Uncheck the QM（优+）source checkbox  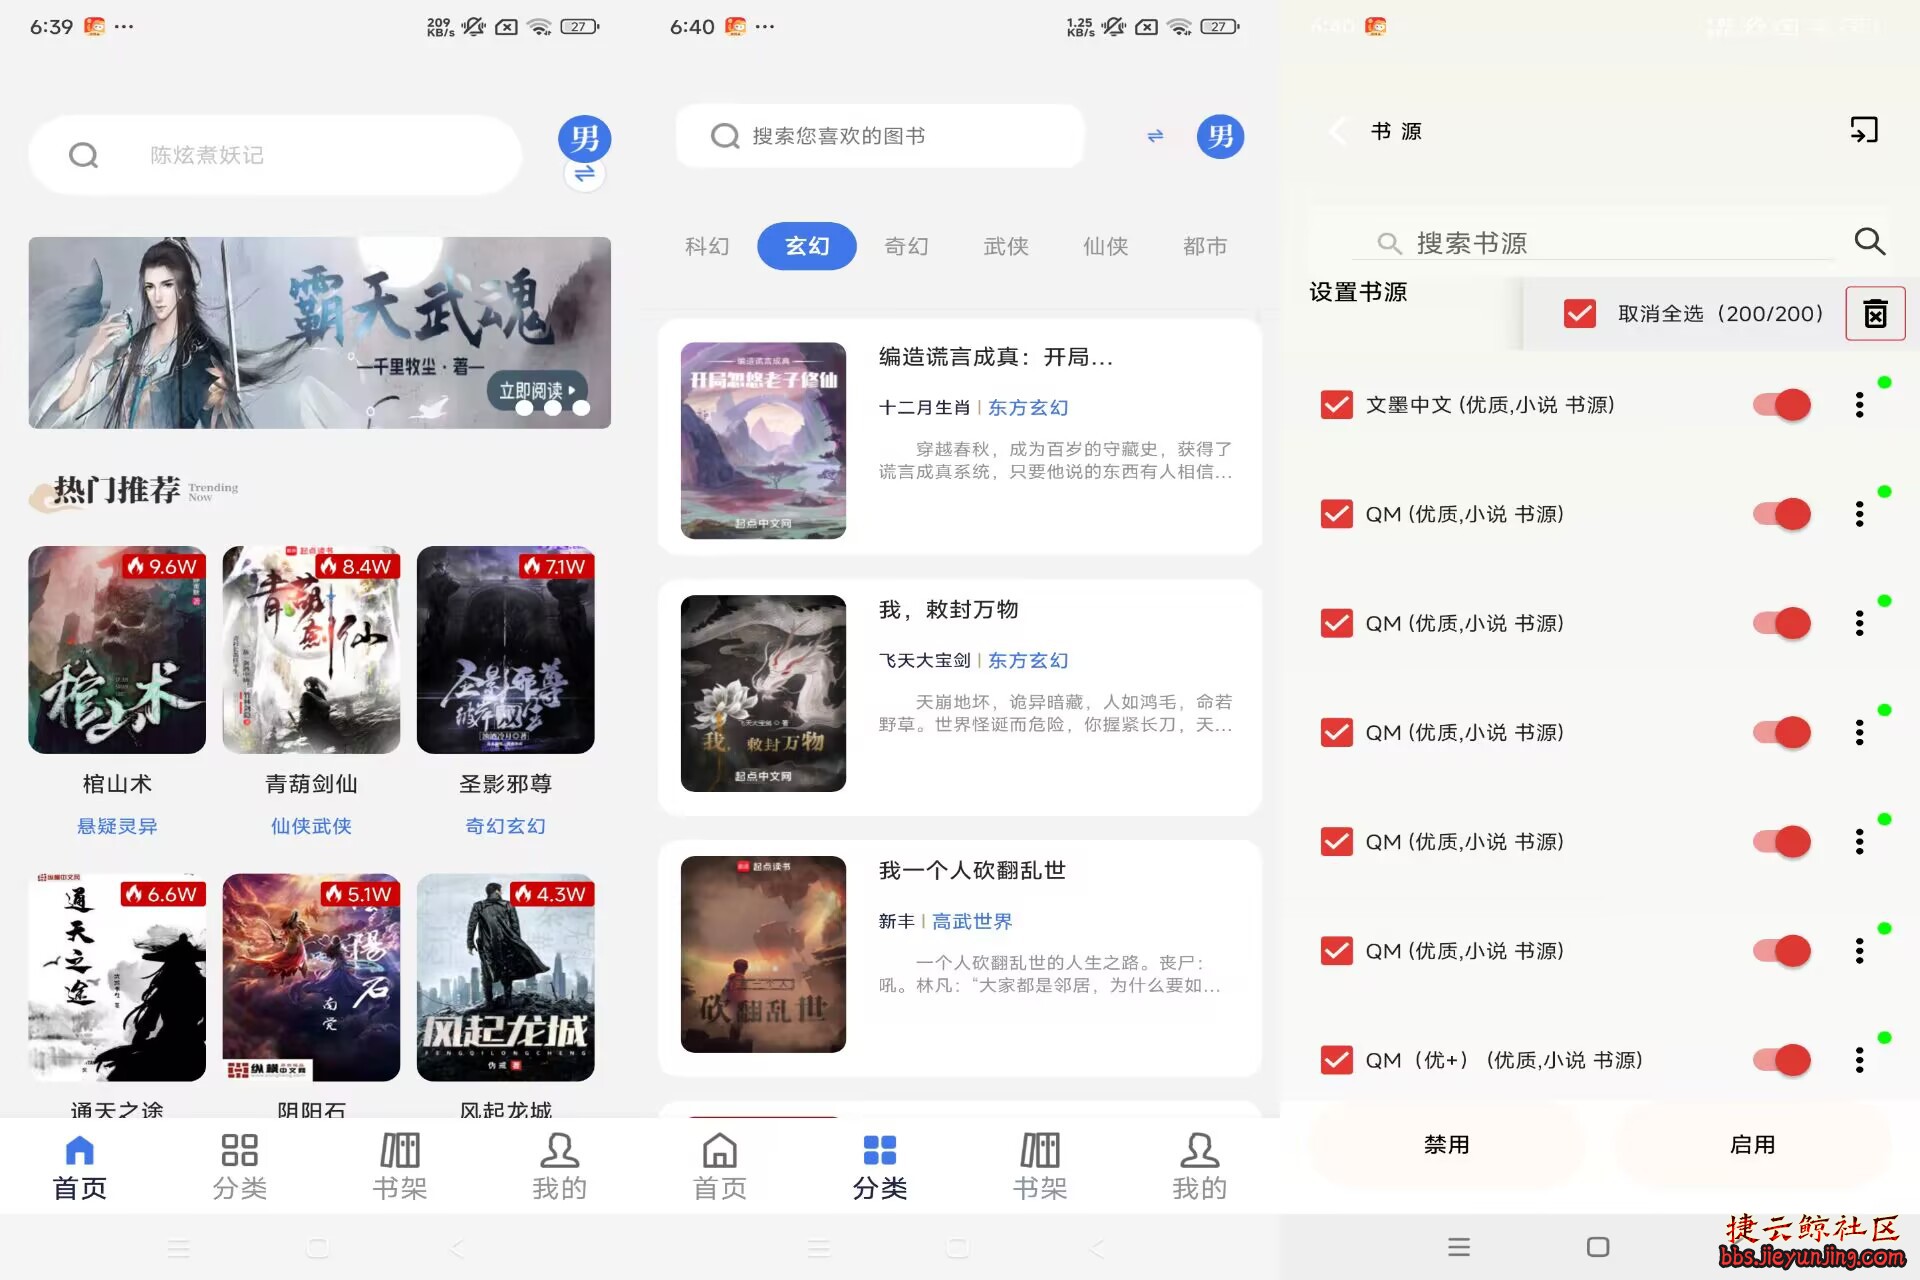click(1337, 1060)
